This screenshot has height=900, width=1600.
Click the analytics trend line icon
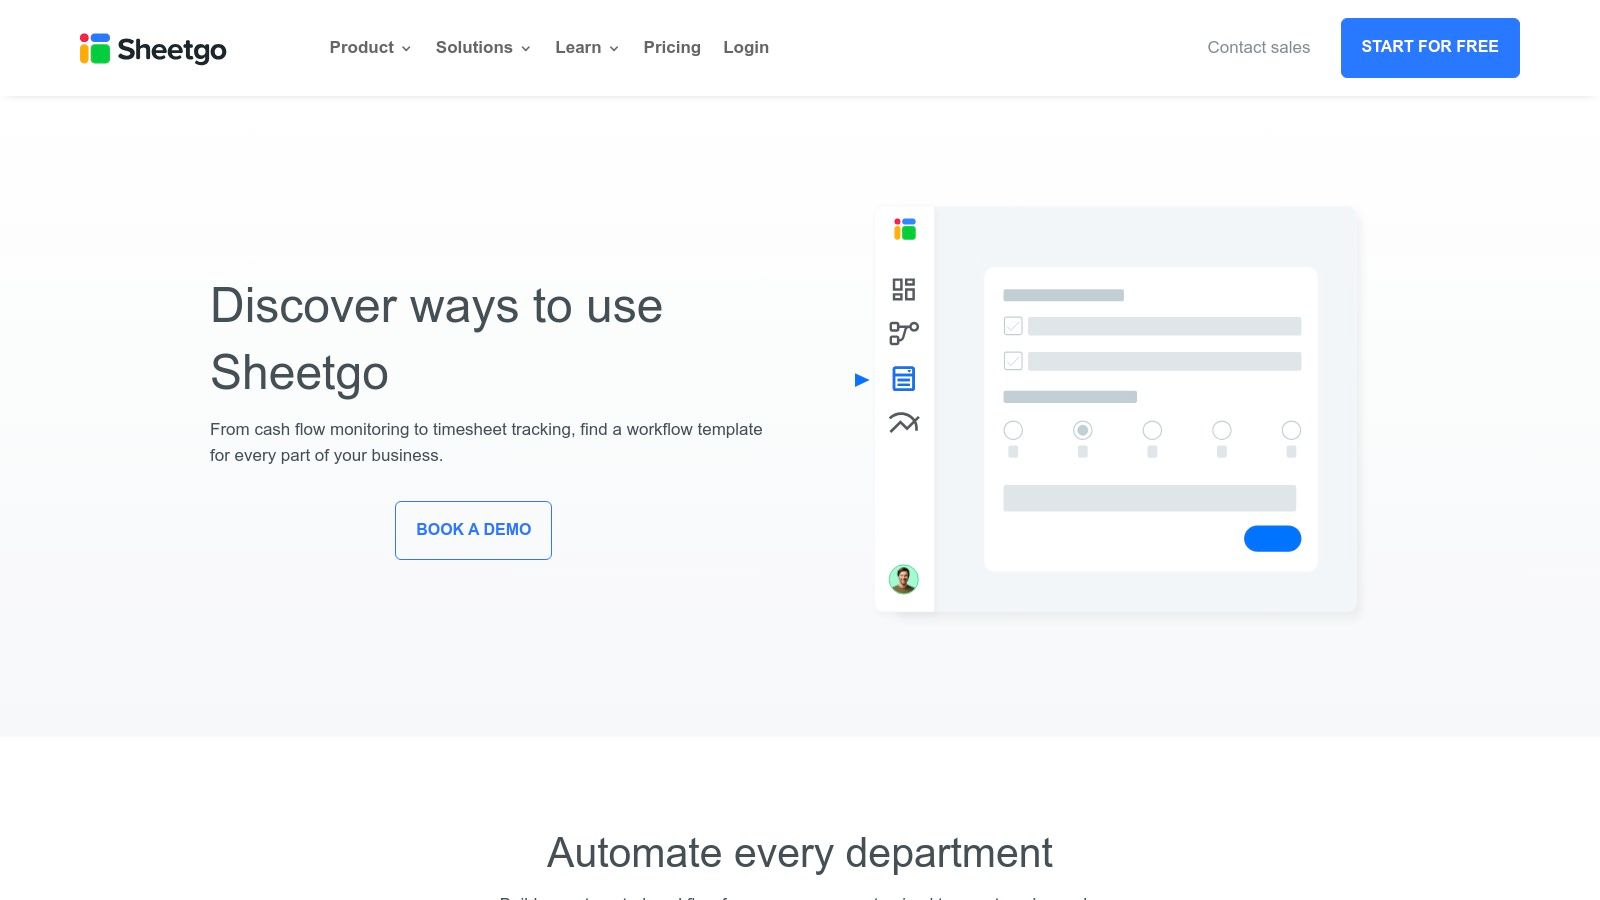click(903, 423)
